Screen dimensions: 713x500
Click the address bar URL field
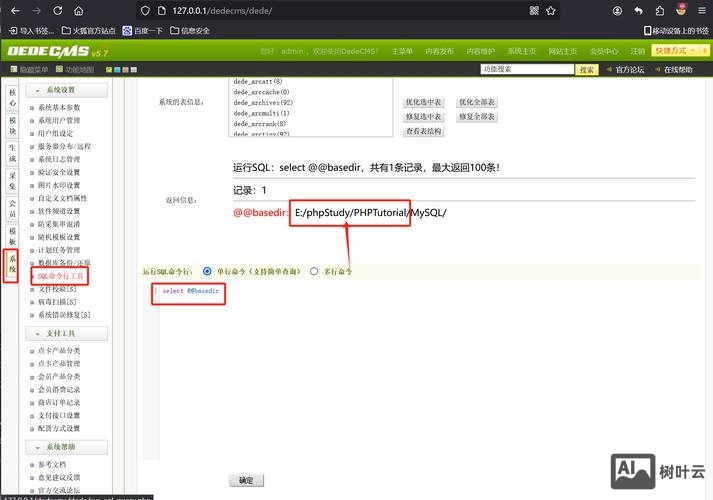[346, 10]
